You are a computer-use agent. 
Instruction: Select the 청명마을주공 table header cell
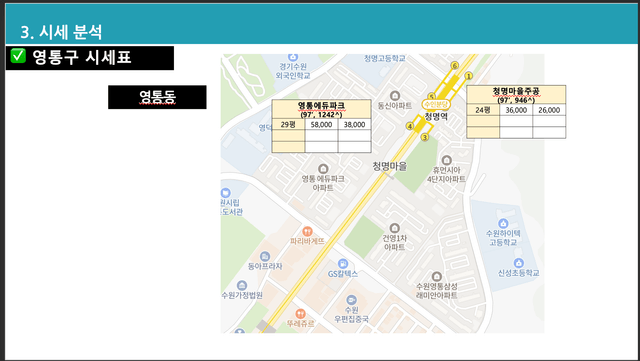point(516,95)
